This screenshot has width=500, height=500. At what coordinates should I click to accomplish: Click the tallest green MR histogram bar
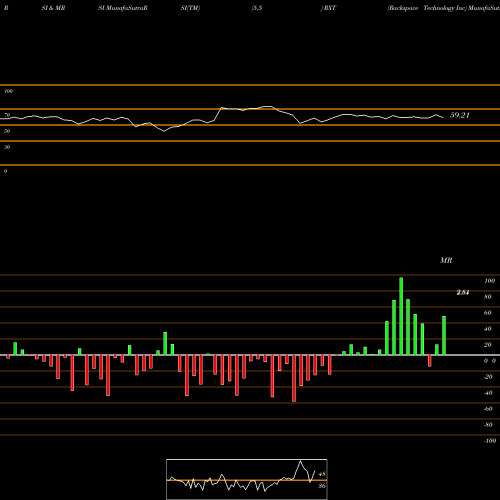pyautogui.click(x=401, y=316)
